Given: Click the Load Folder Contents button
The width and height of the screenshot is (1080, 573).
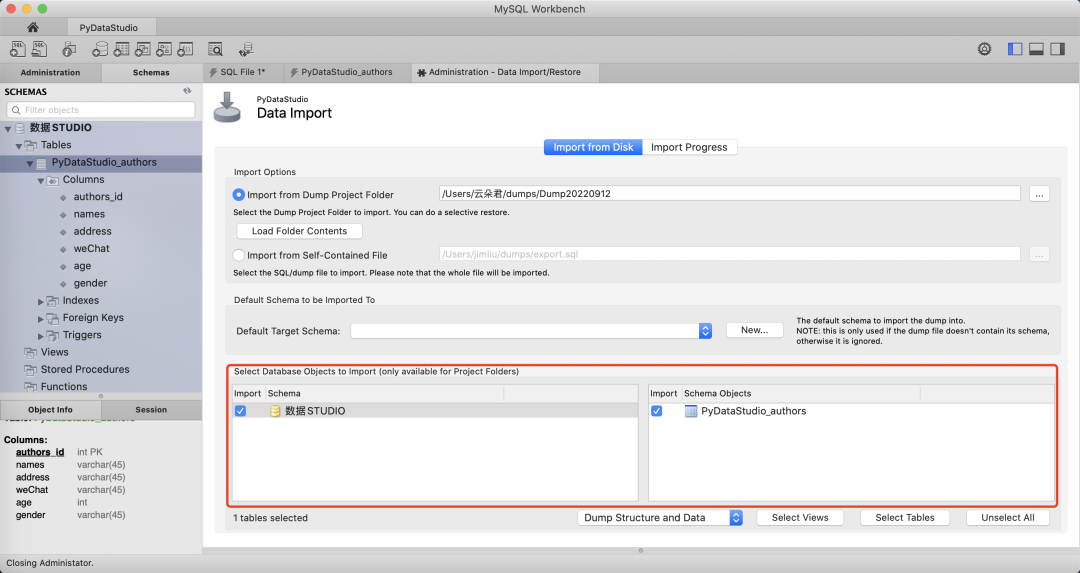Looking at the screenshot, I should click(x=299, y=231).
